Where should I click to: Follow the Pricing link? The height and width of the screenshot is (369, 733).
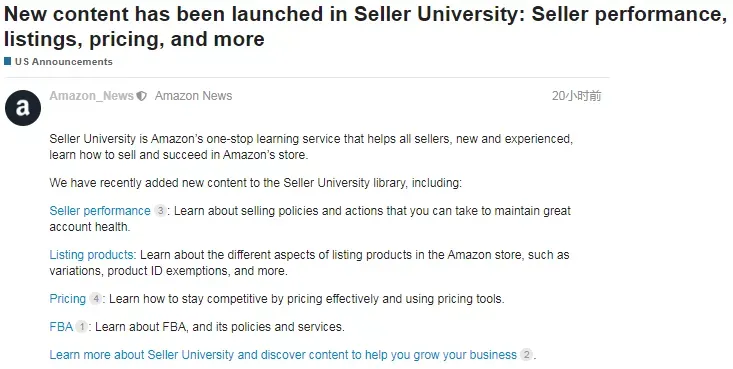click(68, 299)
